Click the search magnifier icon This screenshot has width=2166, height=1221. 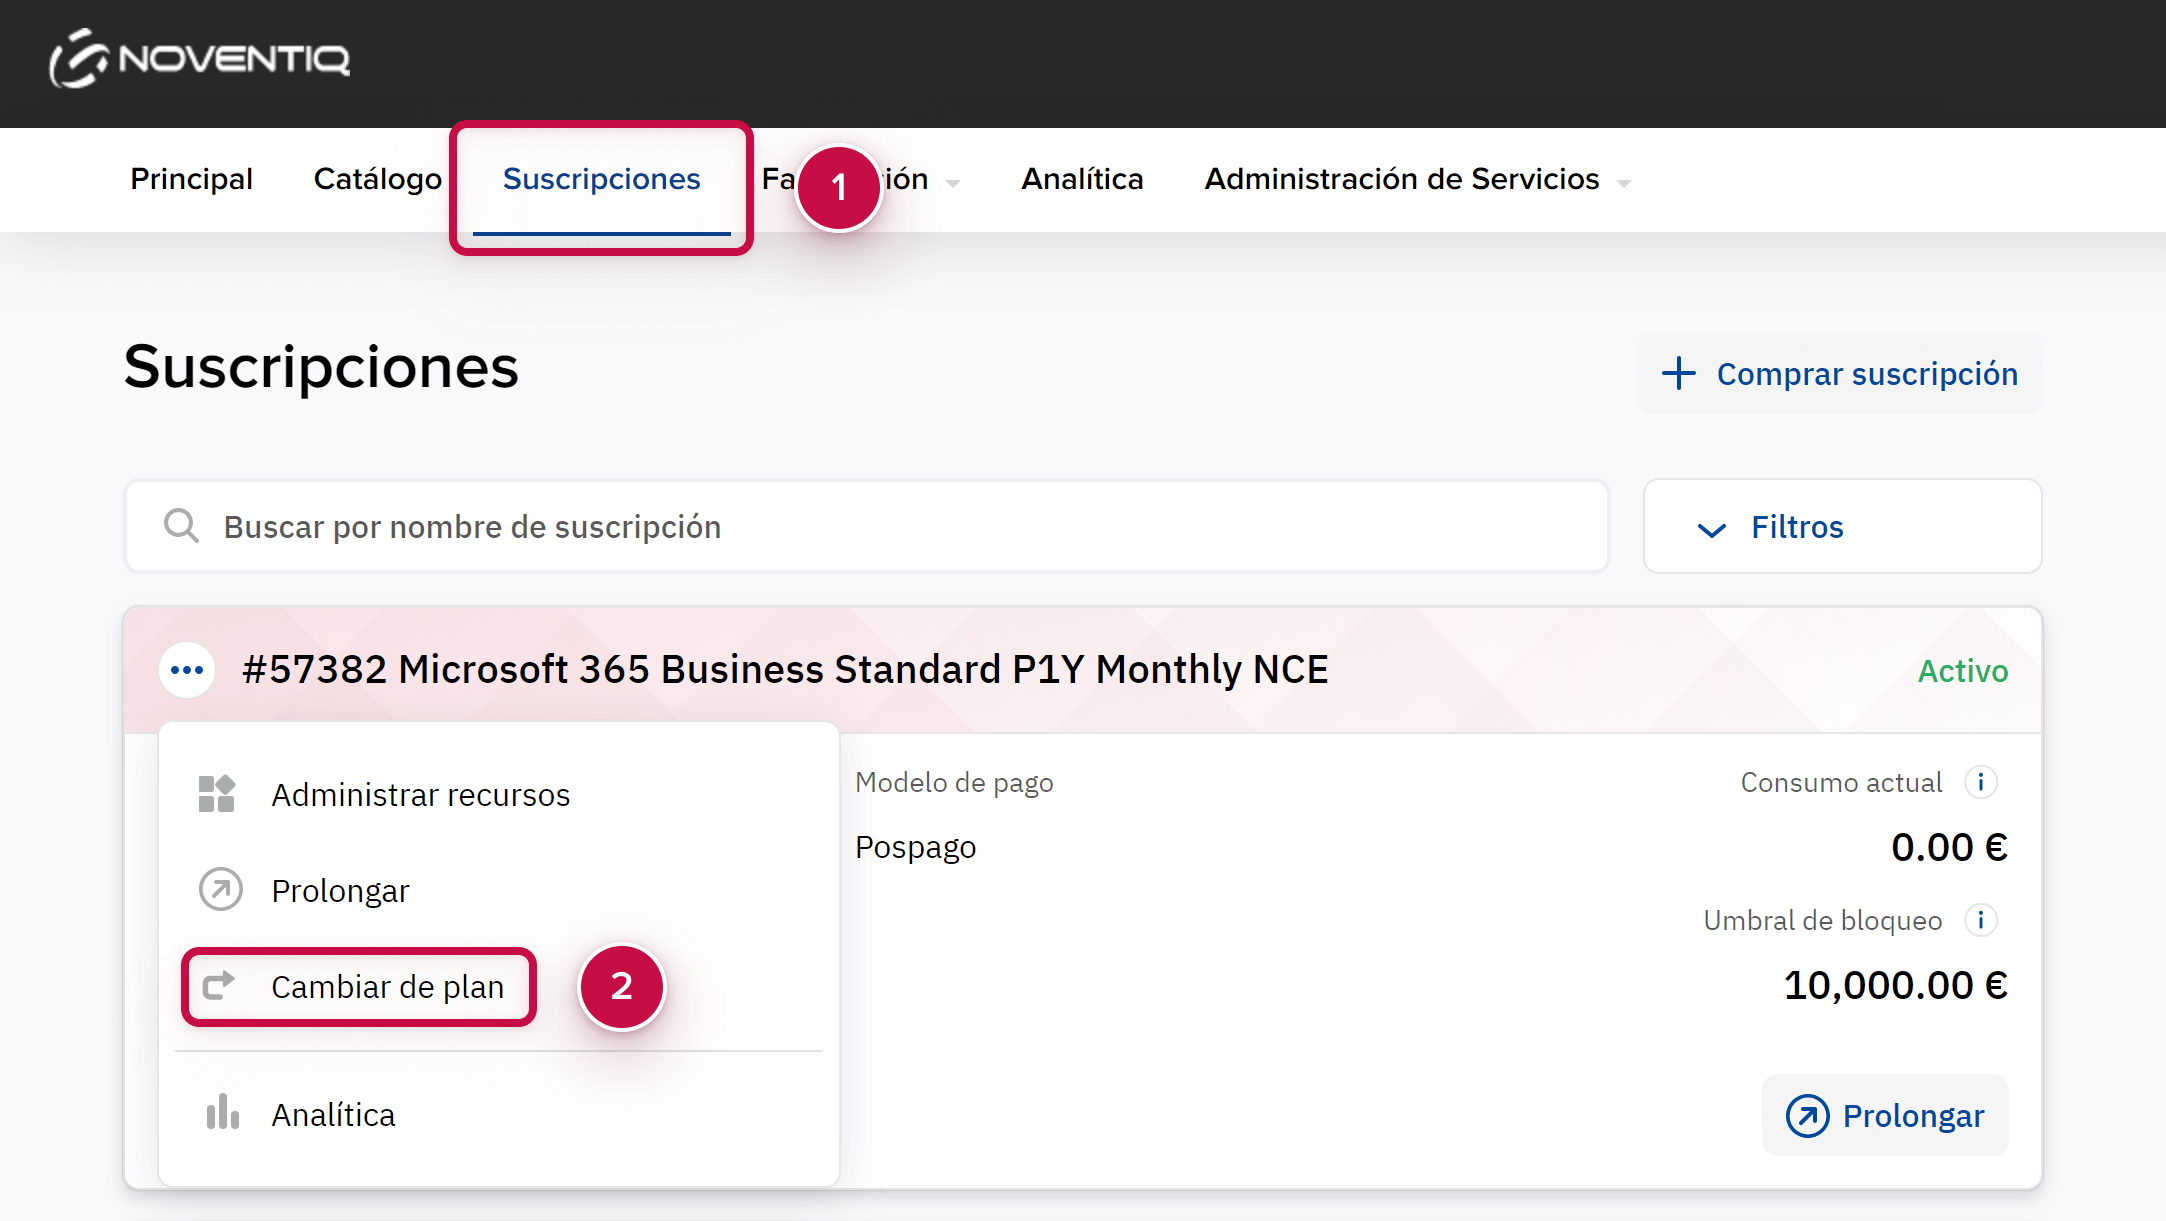click(x=181, y=526)
